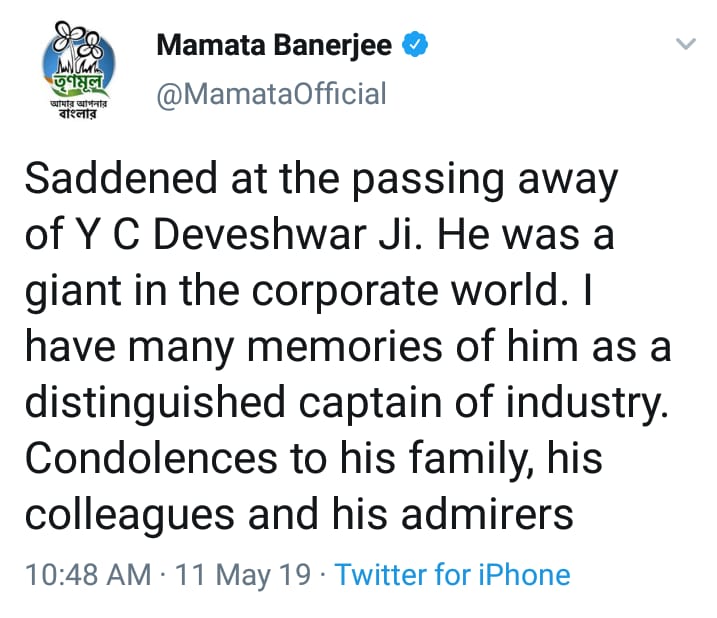The width and height of the screenshot is (717, 618).
Task: Click the বাংলার text under the logo
Action: (x=78, y=113)
